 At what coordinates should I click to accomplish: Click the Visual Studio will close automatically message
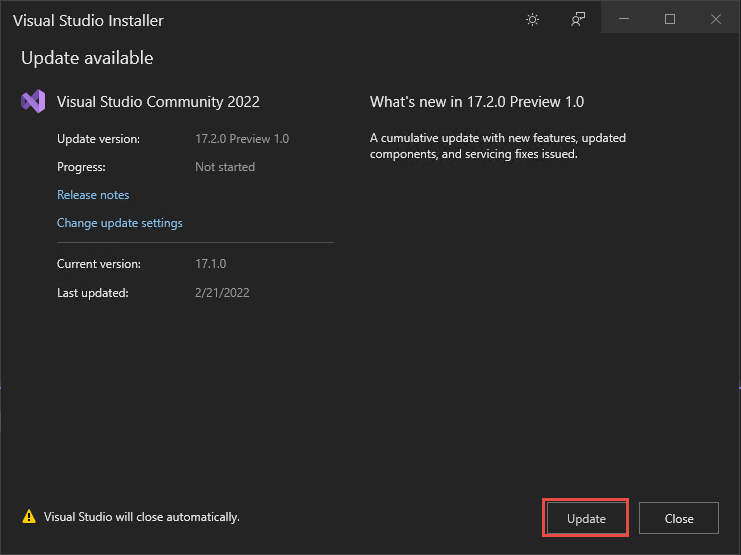(142, 517)
